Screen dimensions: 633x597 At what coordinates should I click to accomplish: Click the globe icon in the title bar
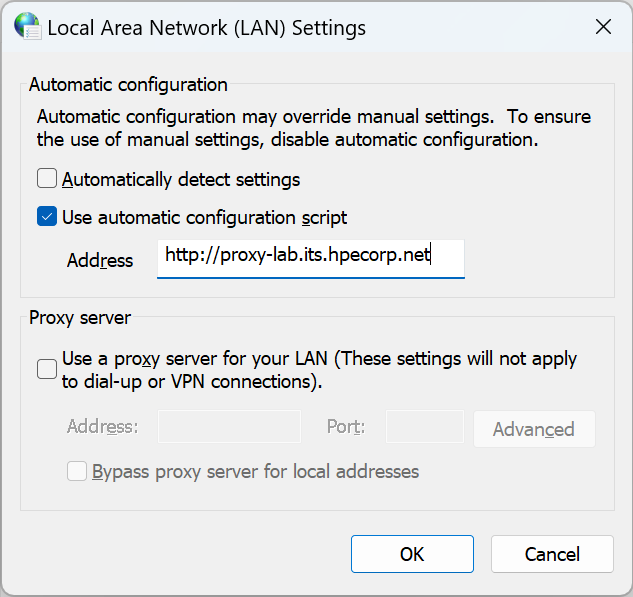click(25, 27)
